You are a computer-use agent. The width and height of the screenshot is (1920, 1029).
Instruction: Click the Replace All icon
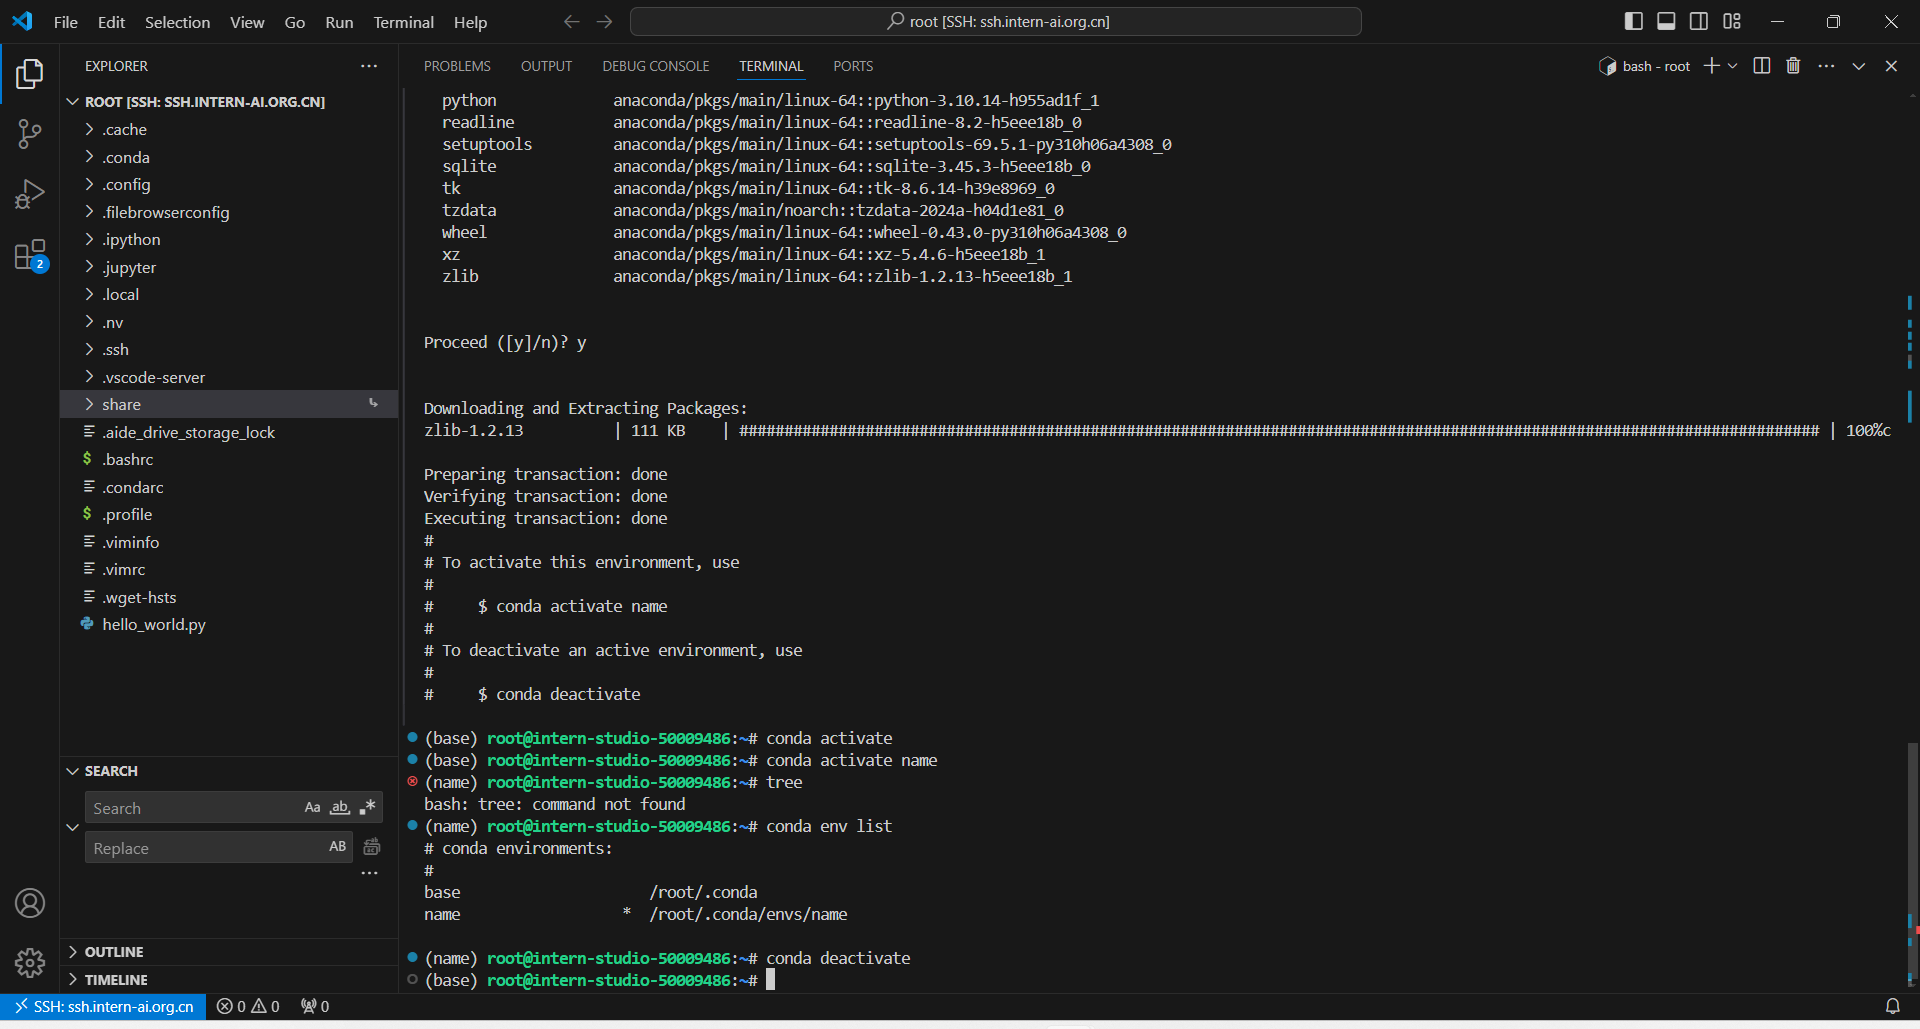372,847
